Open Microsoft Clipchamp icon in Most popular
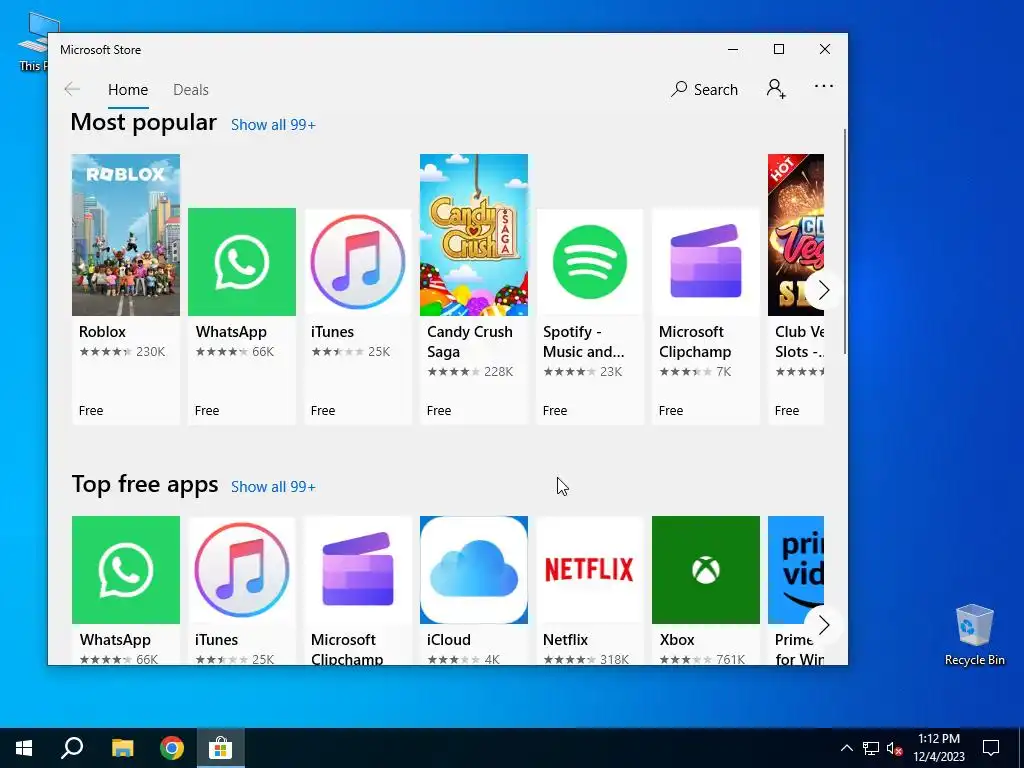 click(705, 262)
